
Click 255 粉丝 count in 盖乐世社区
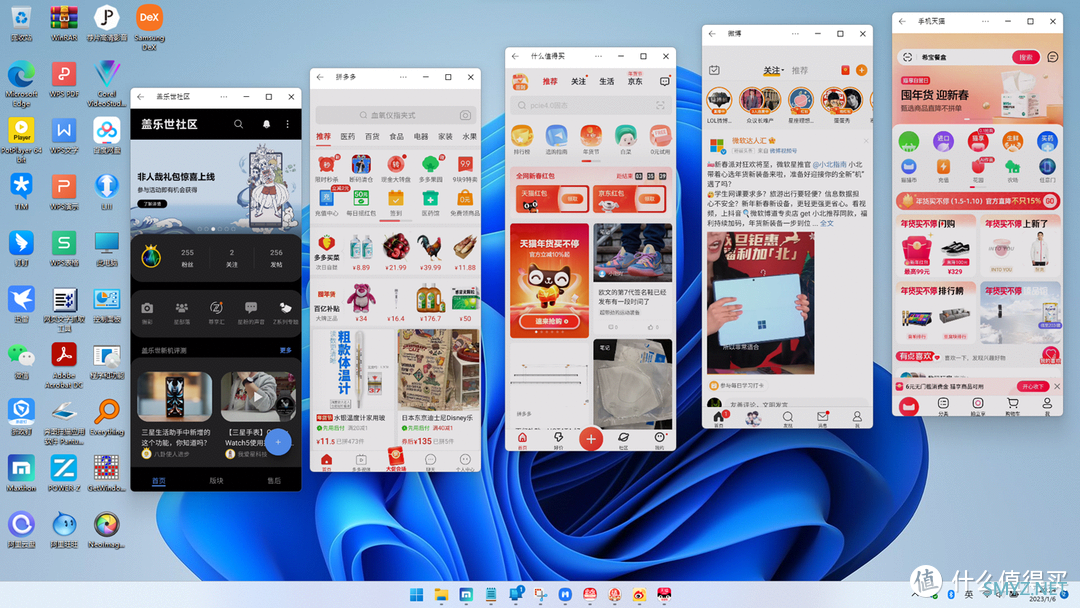(x=187, y=258)
